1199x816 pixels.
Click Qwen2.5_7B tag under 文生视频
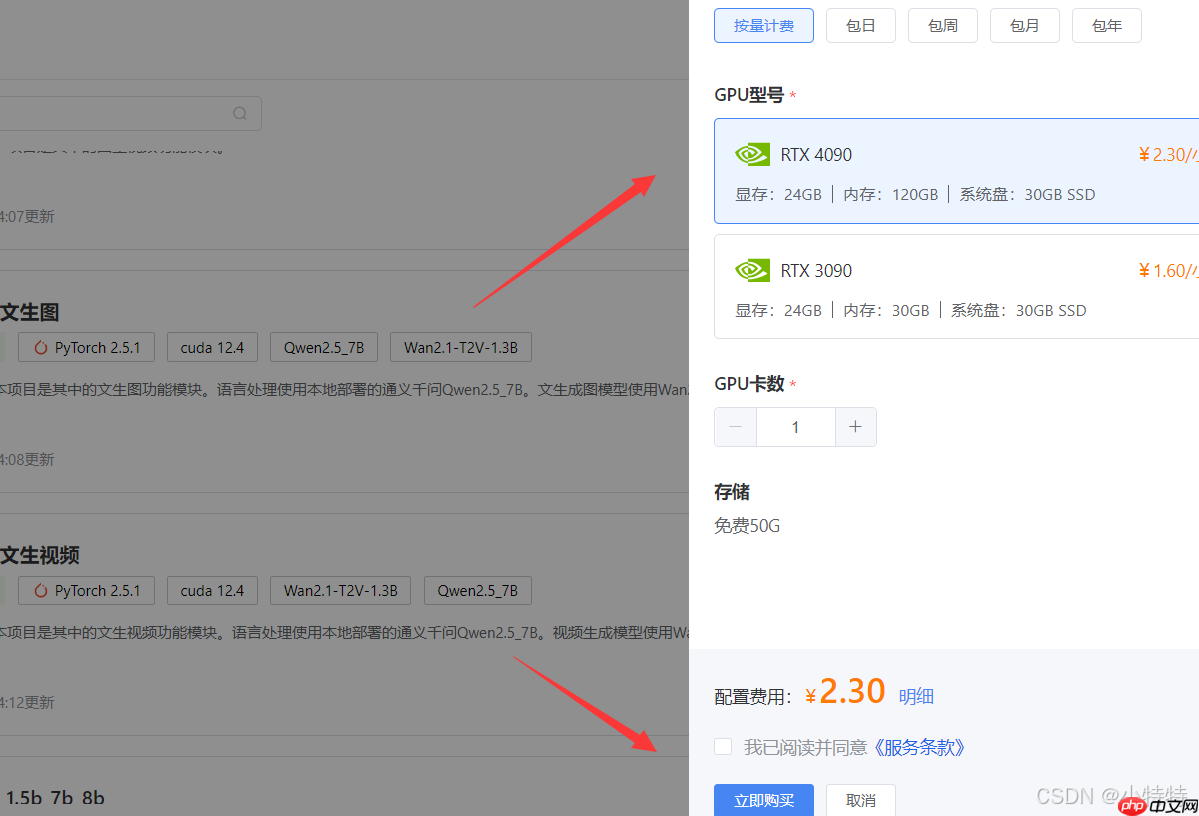pos(477,590)
